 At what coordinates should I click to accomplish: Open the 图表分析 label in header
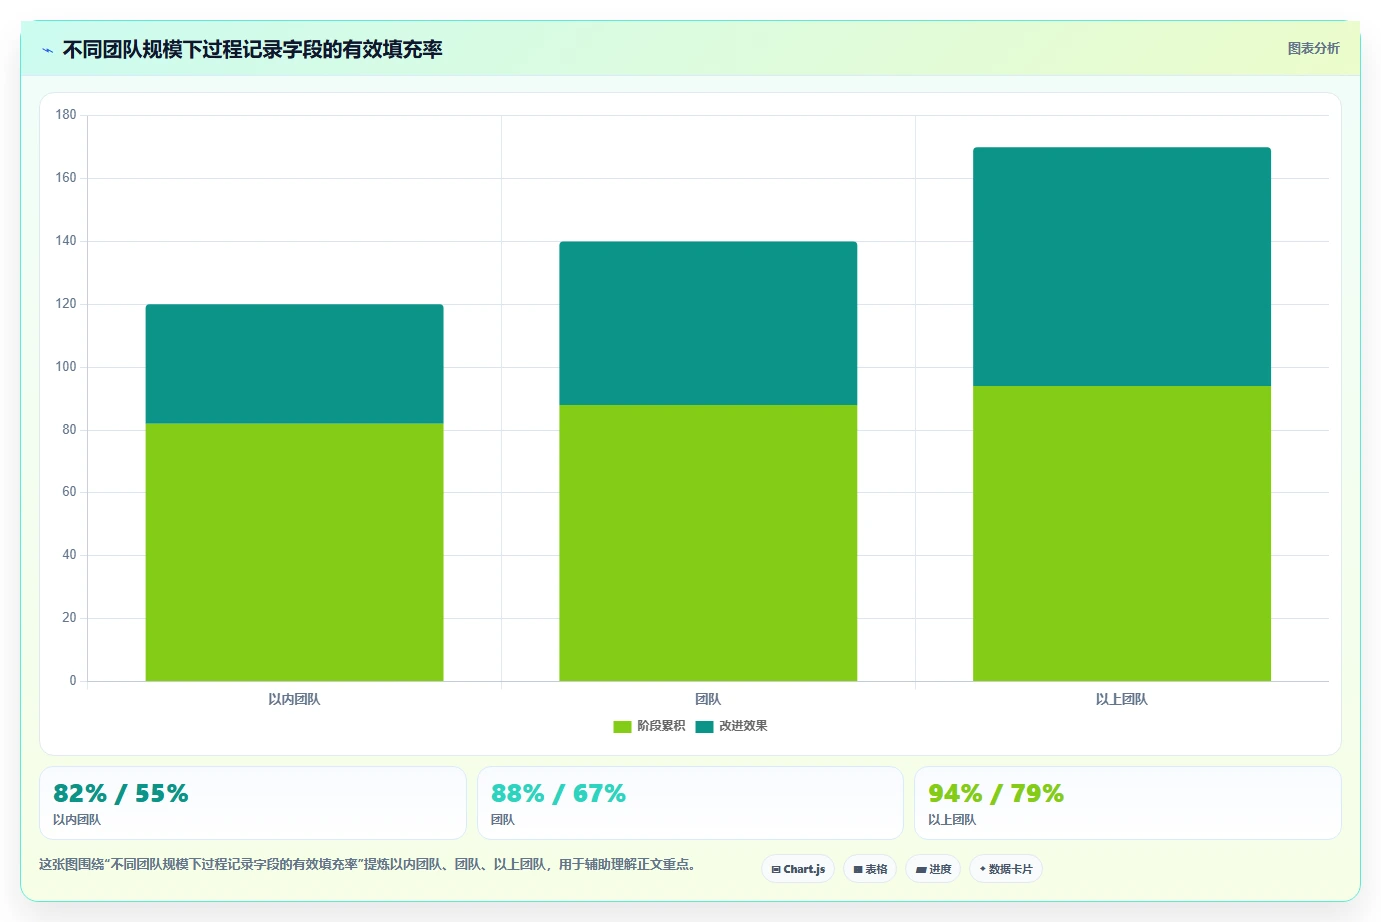1313,48
